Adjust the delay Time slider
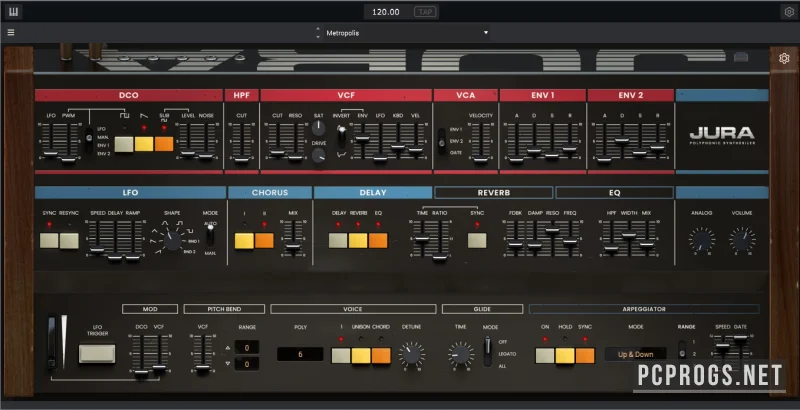This screenshot has width=800, height=410. tap(421, 238)
